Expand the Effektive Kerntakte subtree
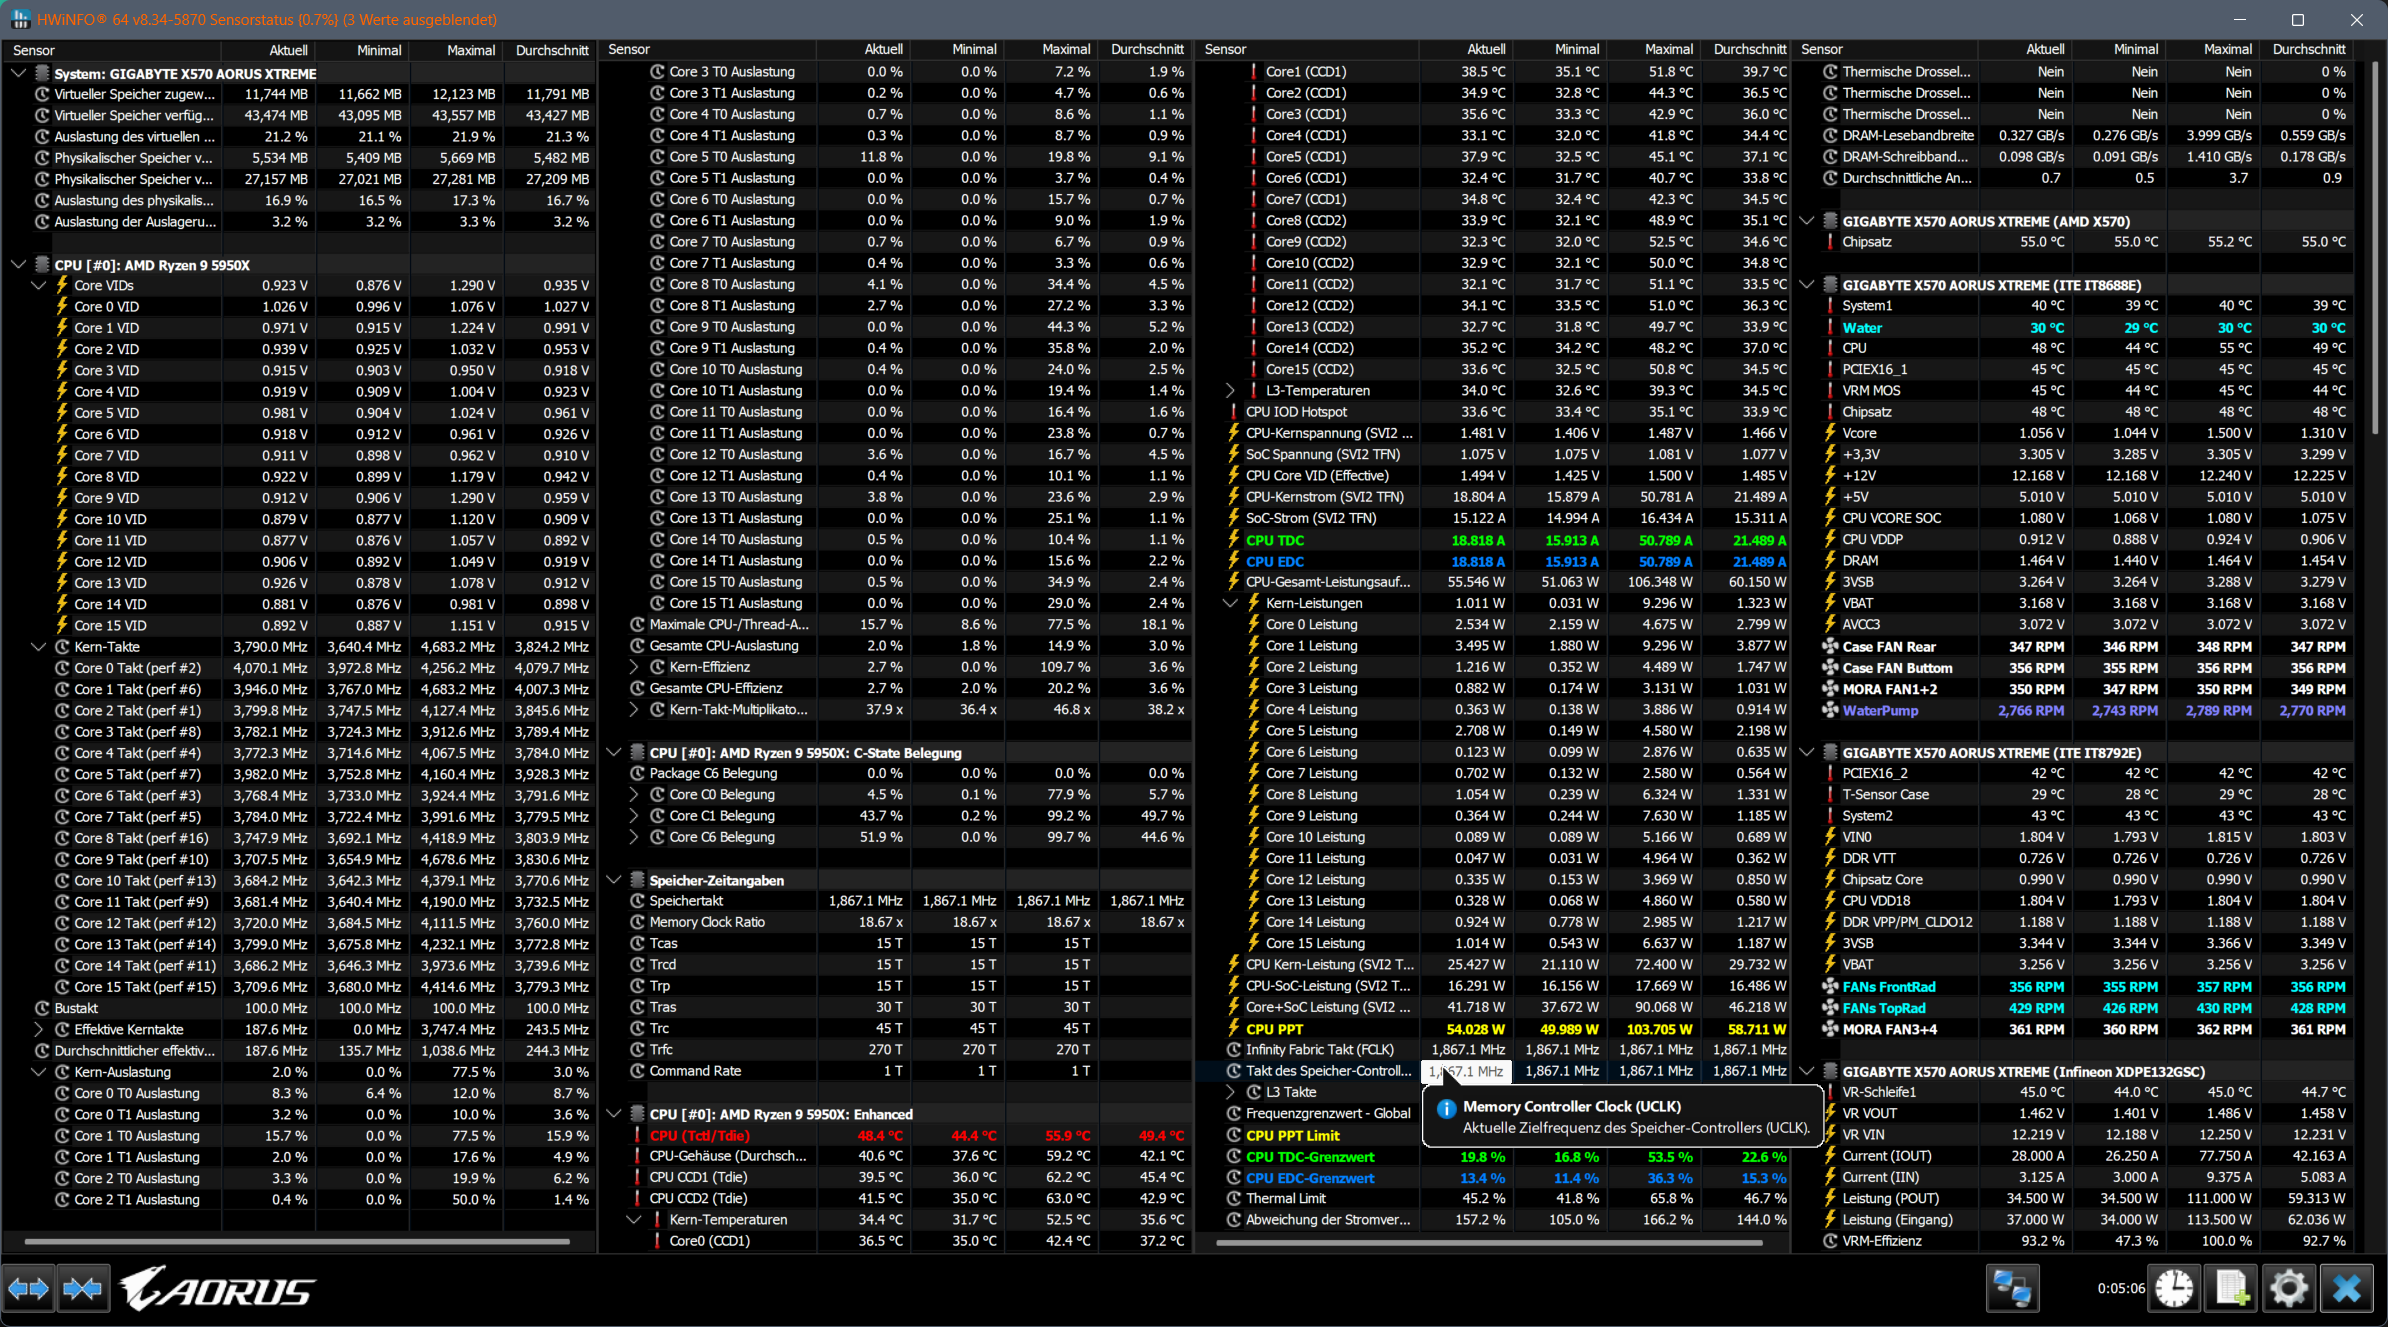The image size is (2388, 1327). coord(38,1029)
